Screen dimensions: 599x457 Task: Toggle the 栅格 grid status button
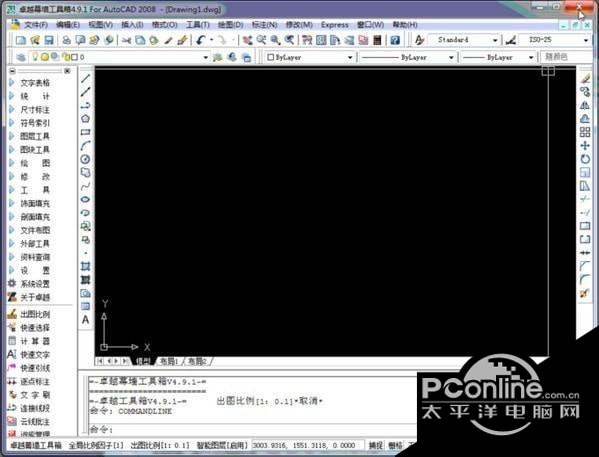pyautogui.click(x=395, y=445)
